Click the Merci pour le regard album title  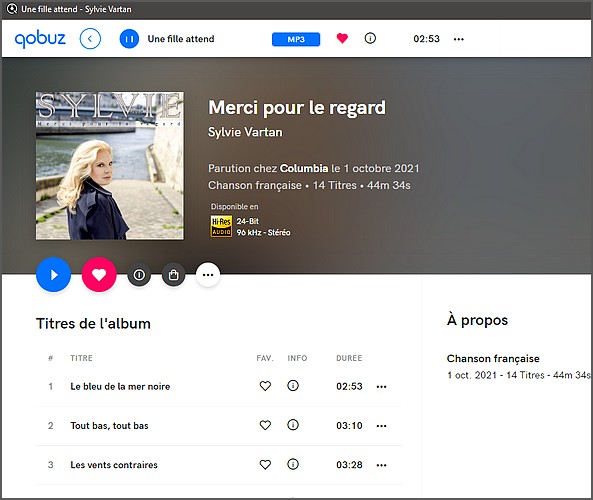point(297,107)
